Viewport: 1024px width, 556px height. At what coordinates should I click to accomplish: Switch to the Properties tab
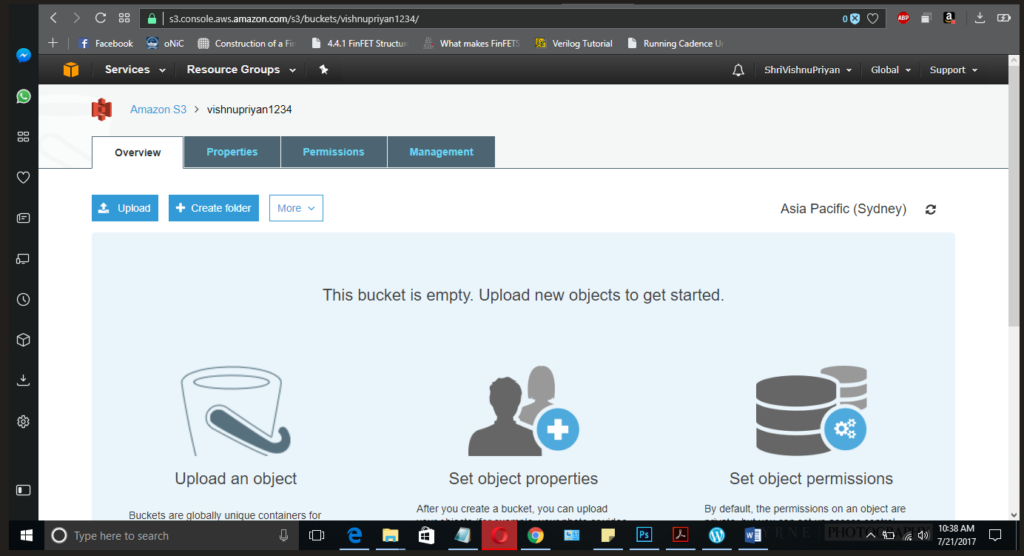[232, 152]
